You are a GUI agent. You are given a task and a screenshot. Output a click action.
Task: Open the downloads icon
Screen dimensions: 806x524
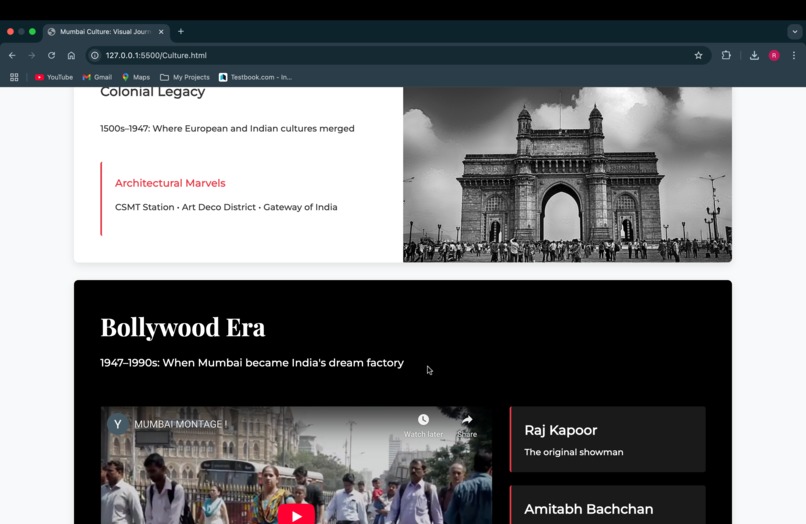point(754,56)
